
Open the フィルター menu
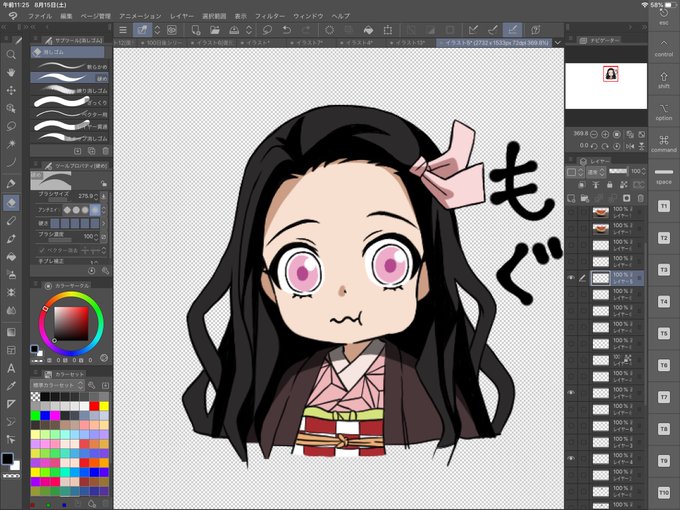270,16
